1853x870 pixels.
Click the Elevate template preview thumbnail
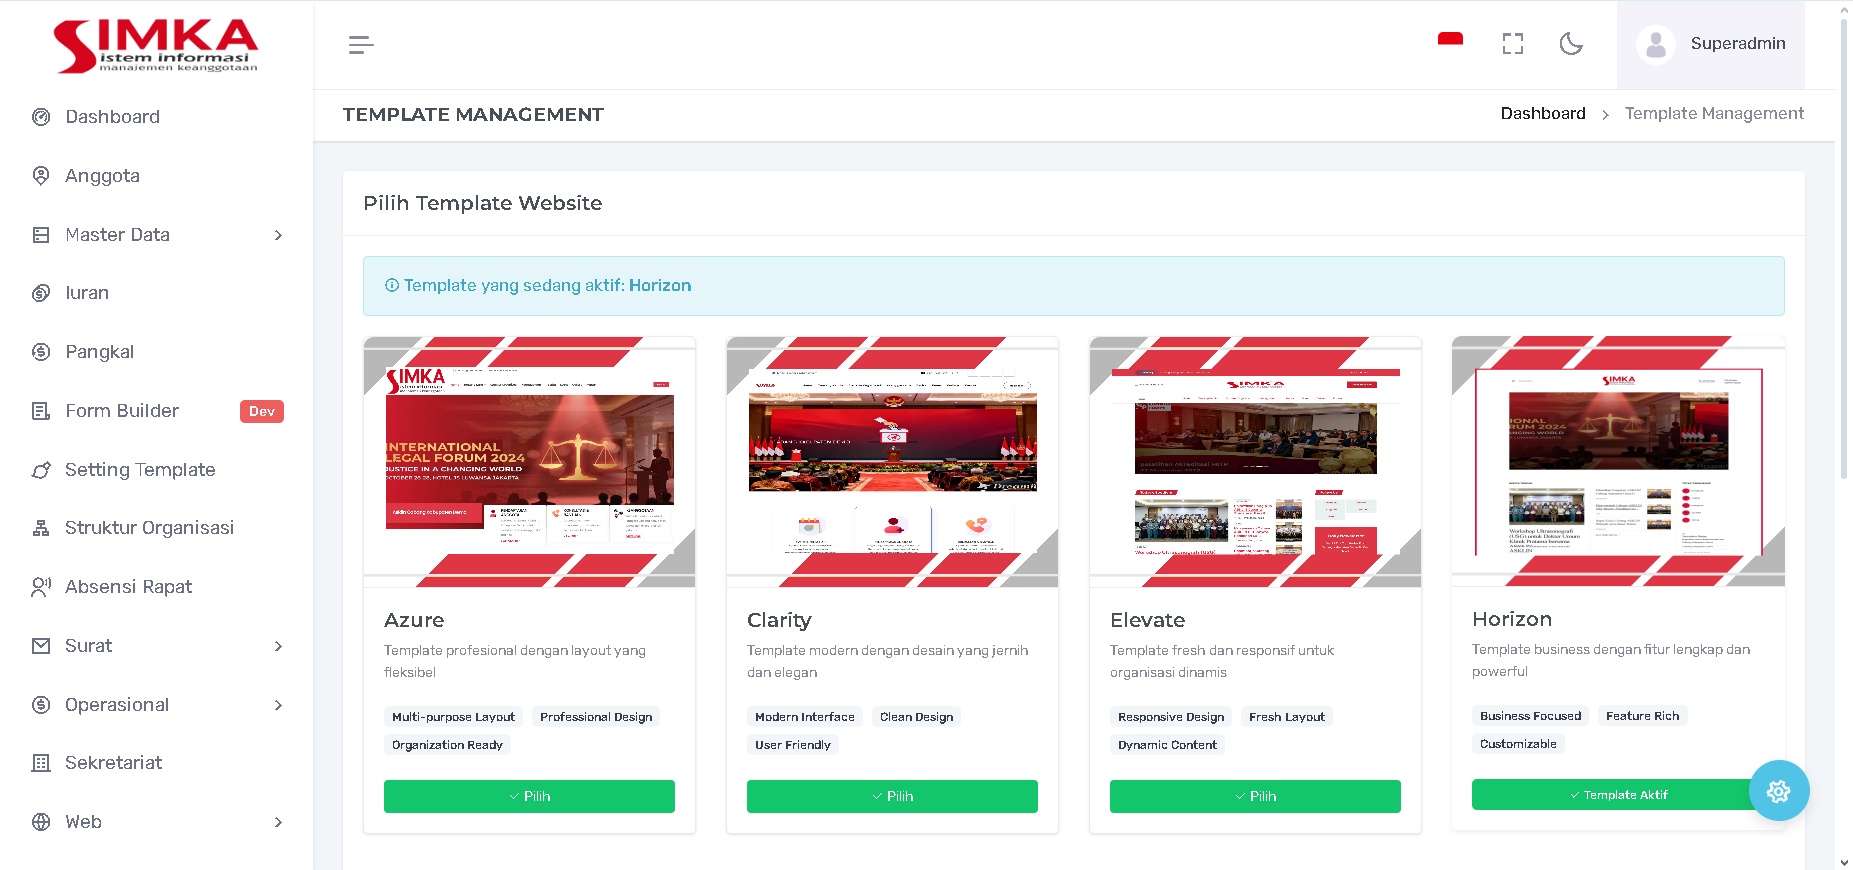point(1255,462)
